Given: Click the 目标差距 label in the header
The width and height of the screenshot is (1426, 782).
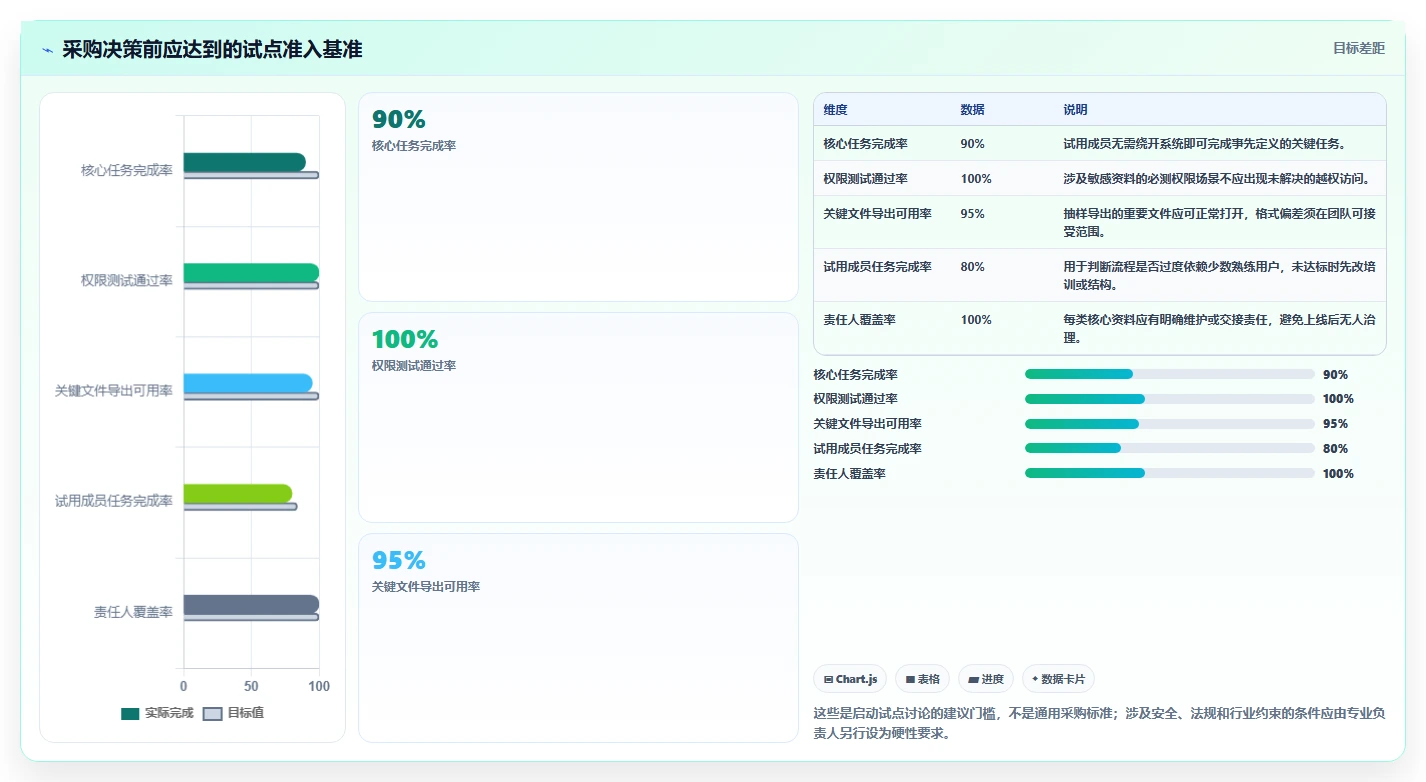Looking at the screenshot, I should pyautogui.click(x=1359, y=48).
